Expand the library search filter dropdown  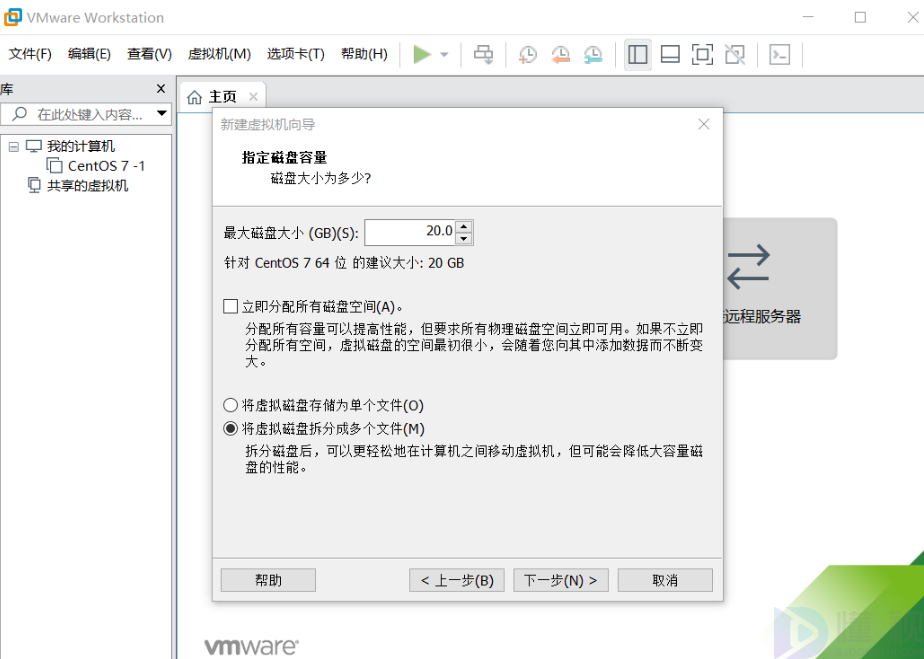tap(162, 114)
